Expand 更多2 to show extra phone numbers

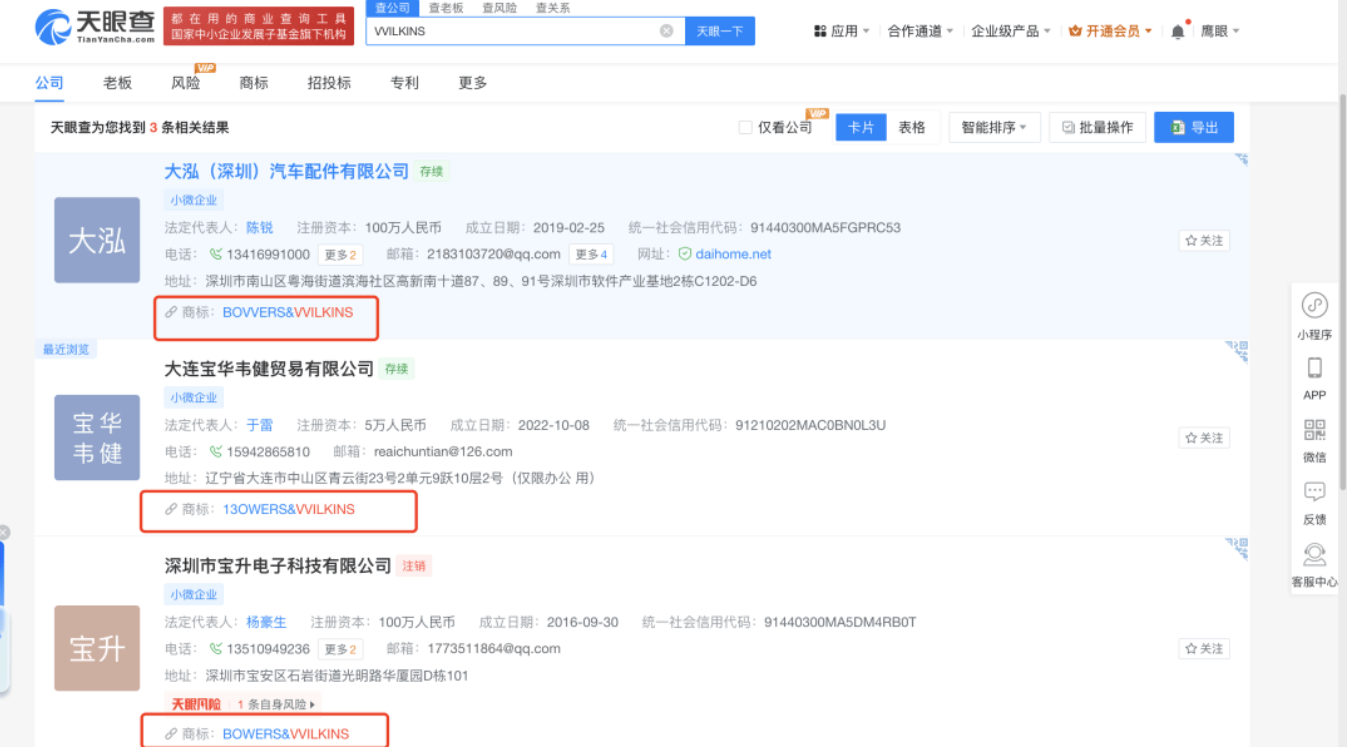pos(339,254)
